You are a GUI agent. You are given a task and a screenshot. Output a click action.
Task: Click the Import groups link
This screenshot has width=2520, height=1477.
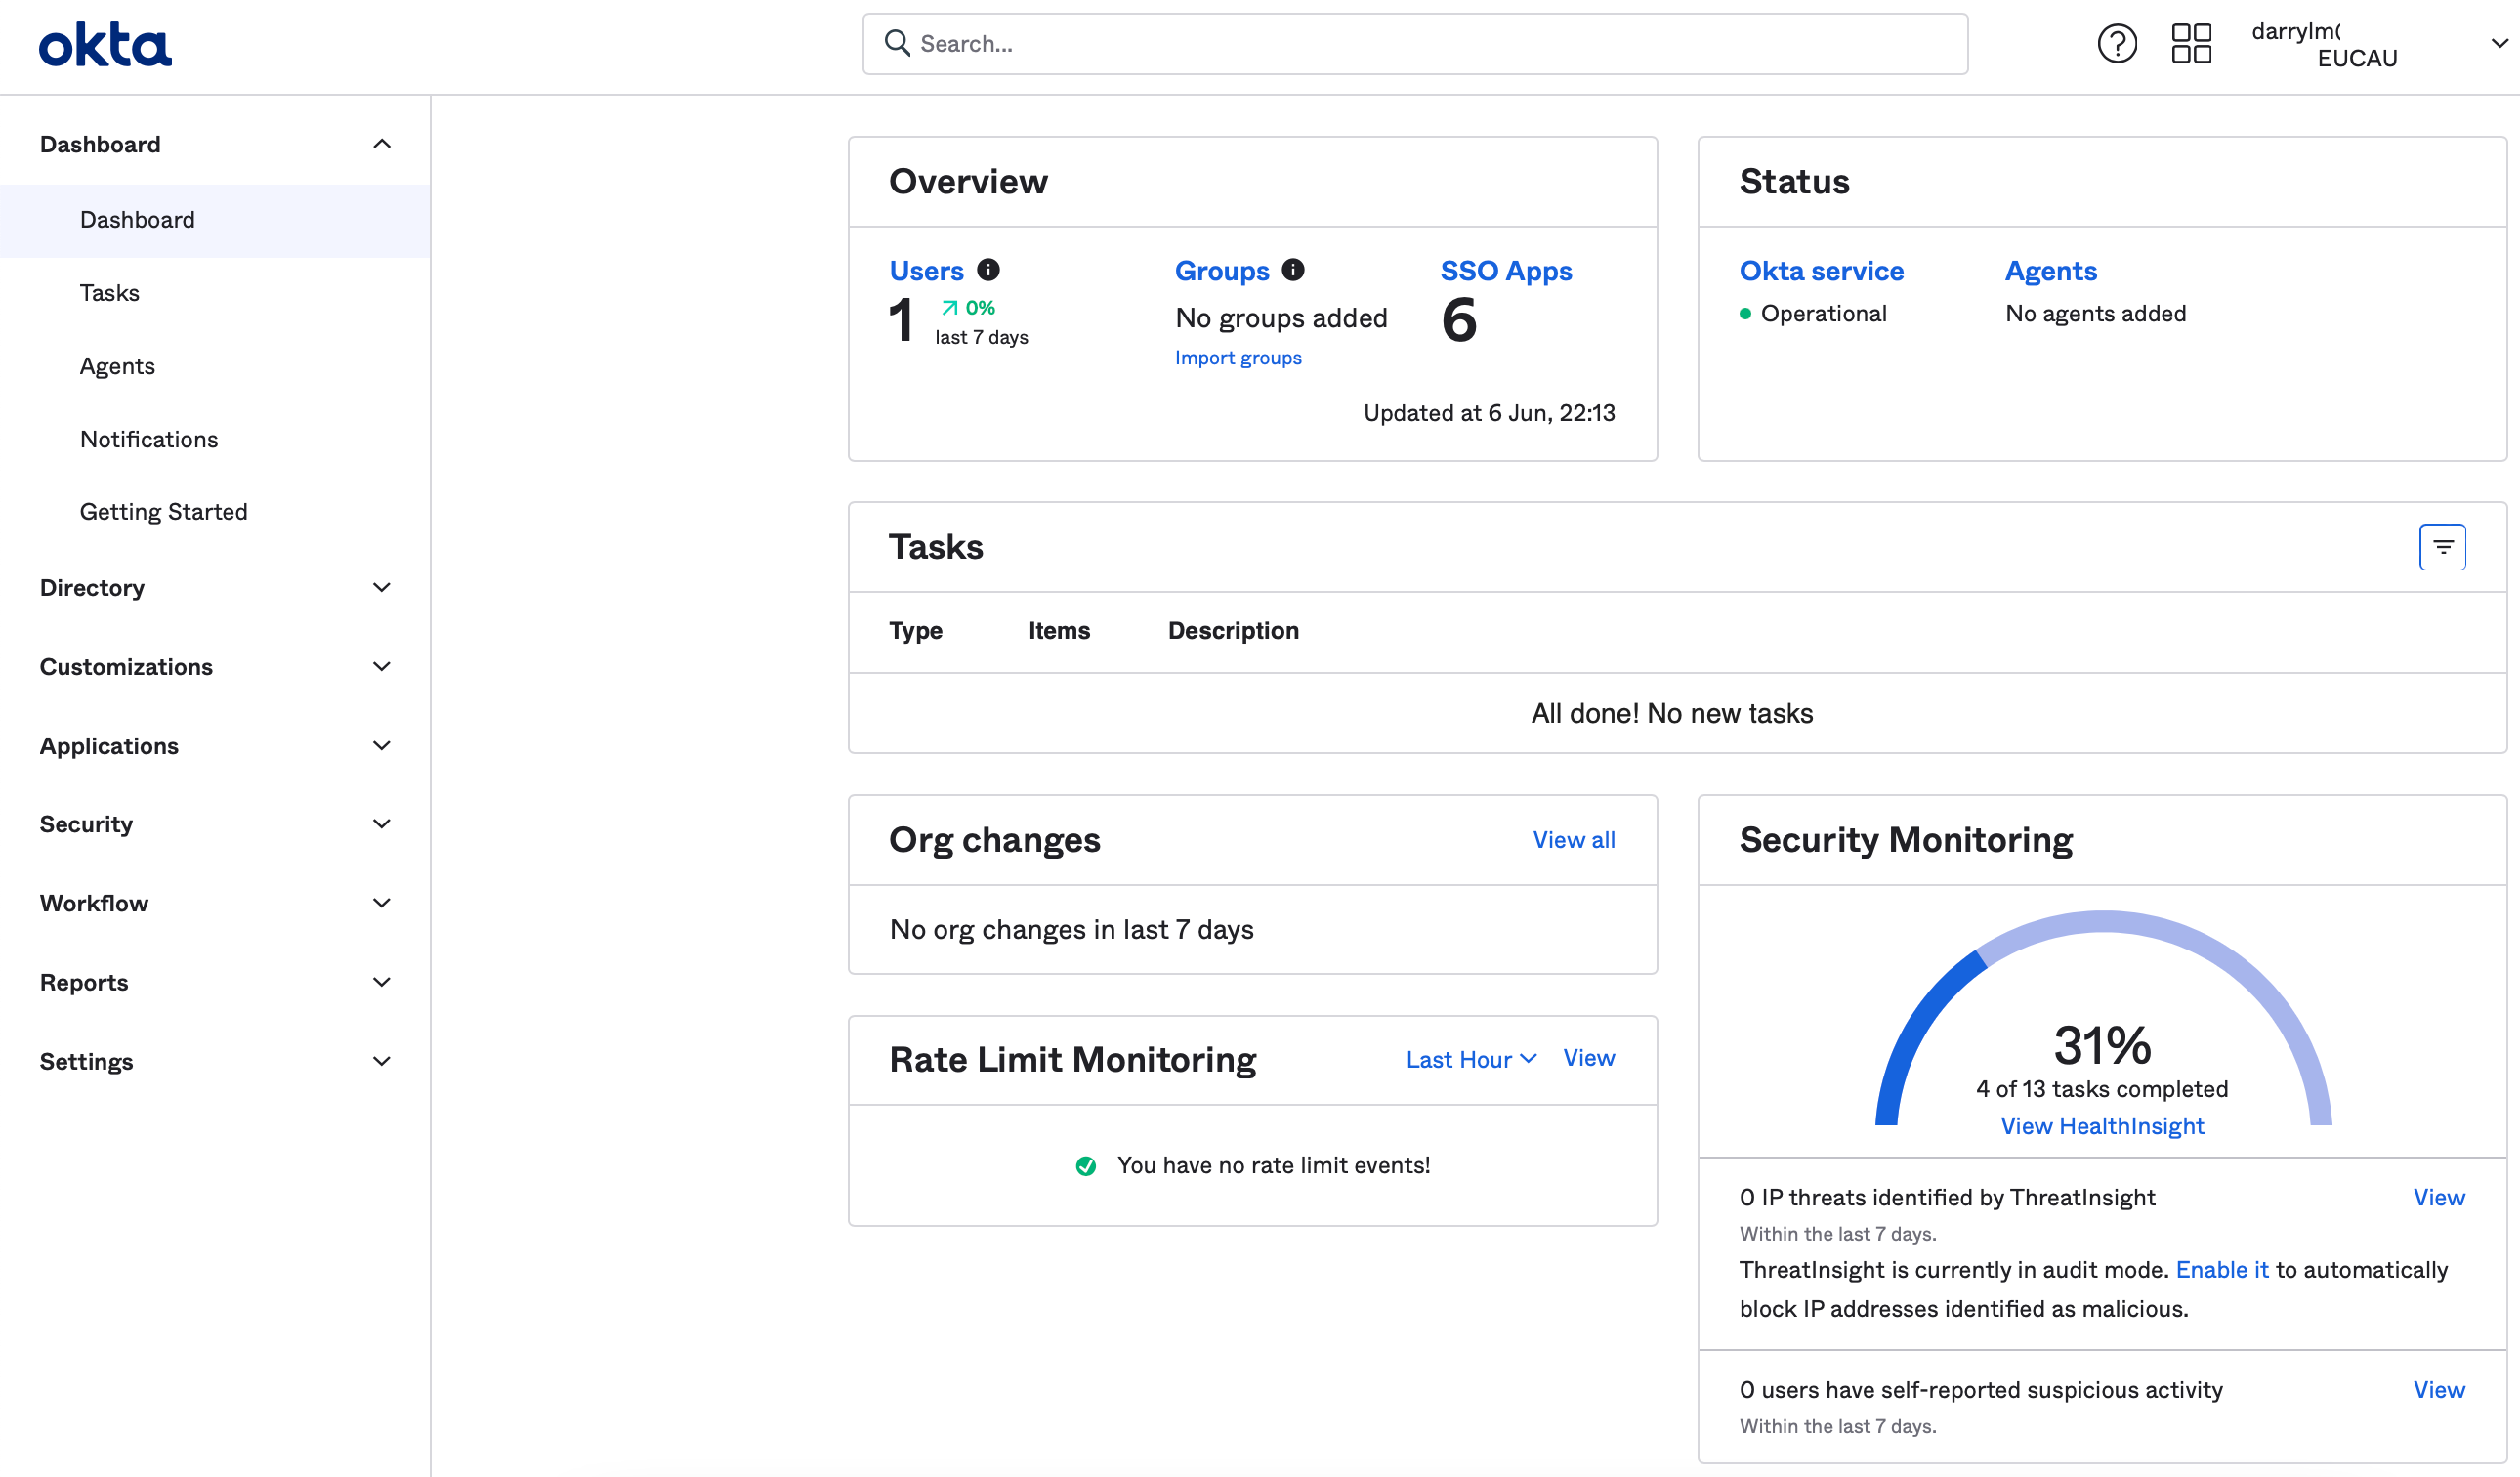click(1237, 358)
